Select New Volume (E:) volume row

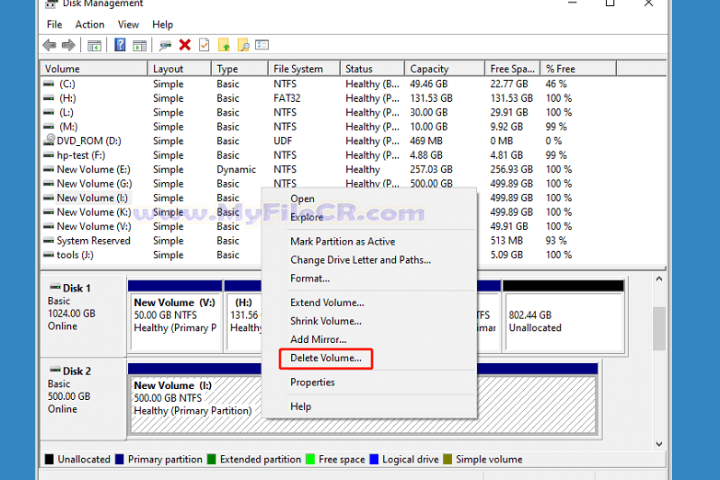coord(354,169)
